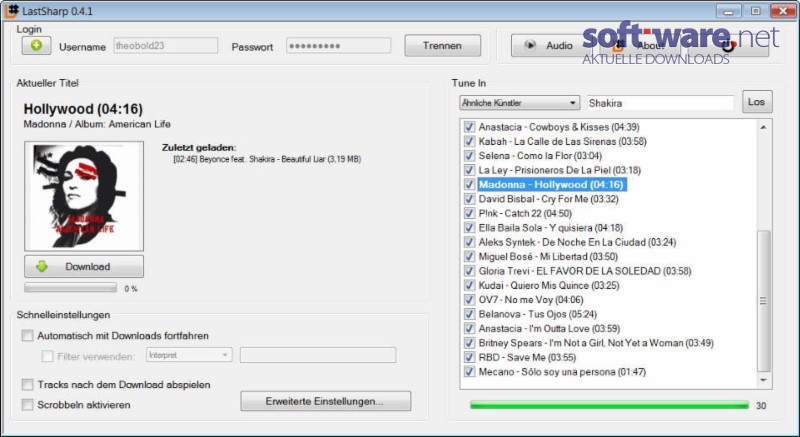The height and width of the screenshot is (437, 800).
Task: Toggle the Filter verwenden checkbox
Action: point(47,356)
